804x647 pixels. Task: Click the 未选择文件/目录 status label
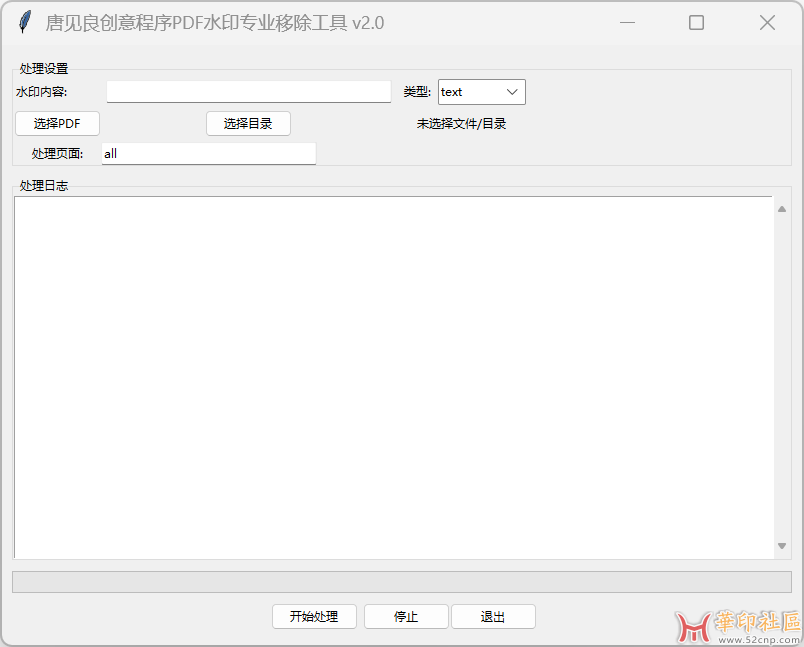point(461,124)
